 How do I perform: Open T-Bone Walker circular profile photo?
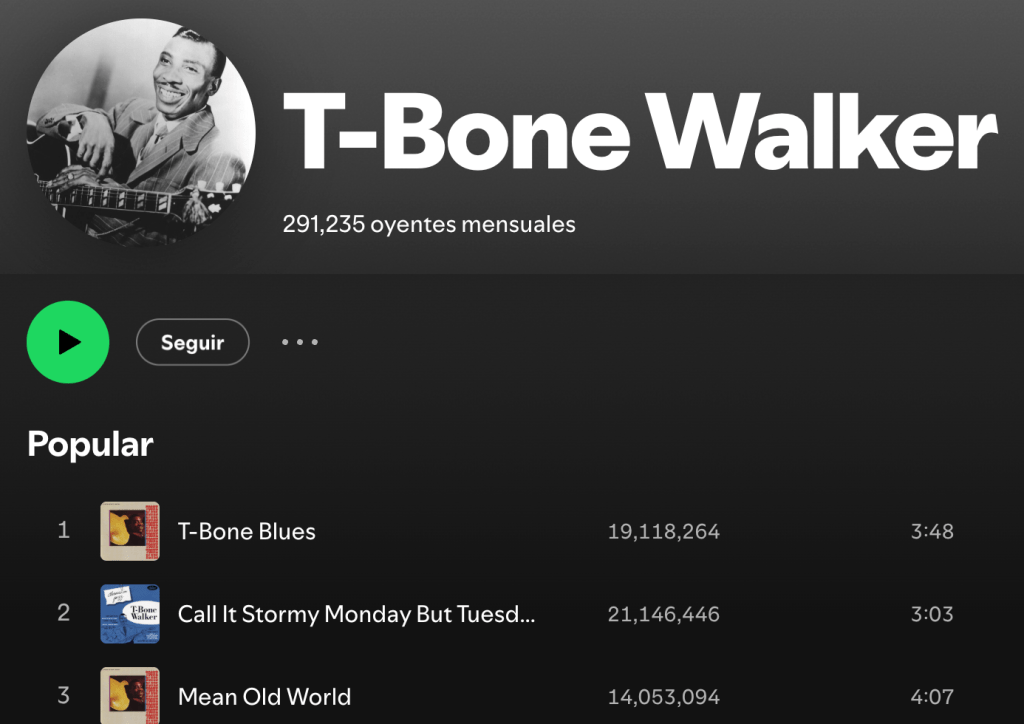(140, 132)
